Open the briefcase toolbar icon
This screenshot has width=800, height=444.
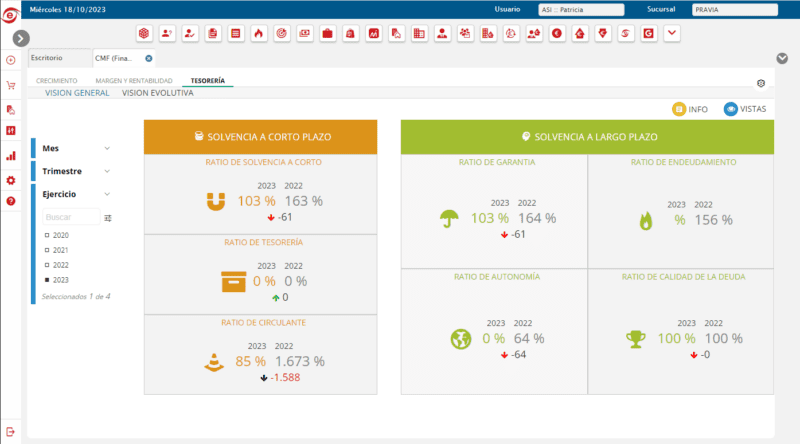pyautogui.click(x=328, y=34)
